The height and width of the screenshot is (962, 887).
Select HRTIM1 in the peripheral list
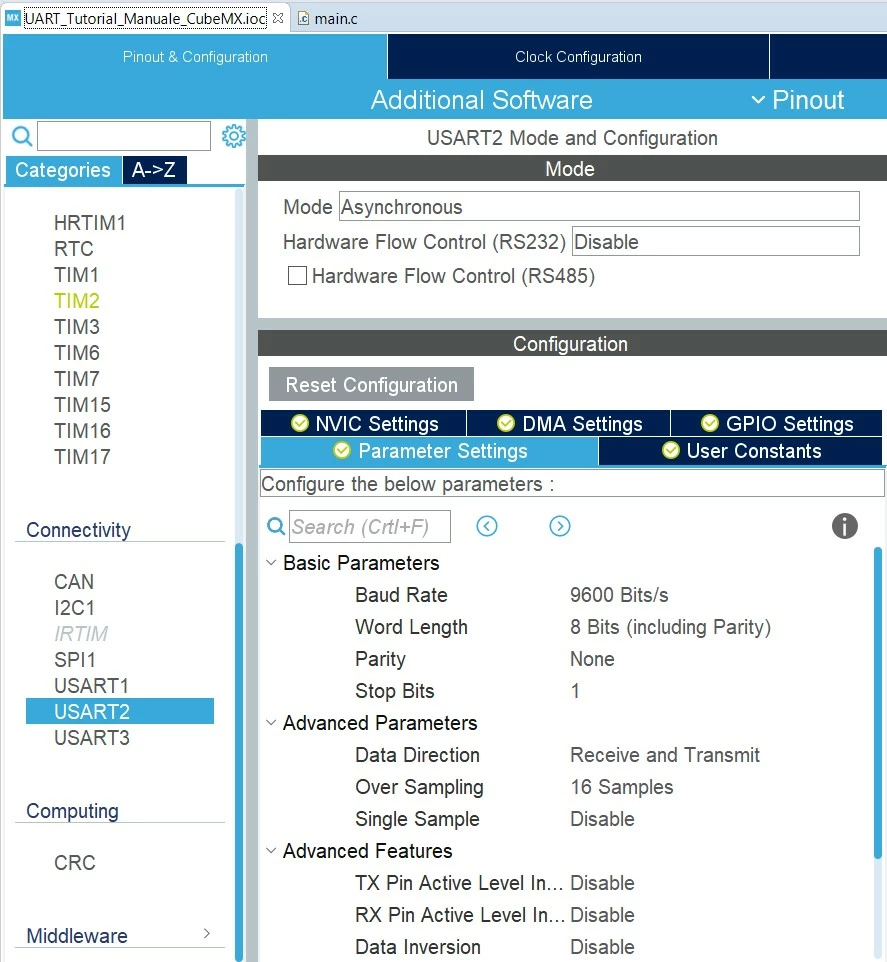tap(90, 223)
